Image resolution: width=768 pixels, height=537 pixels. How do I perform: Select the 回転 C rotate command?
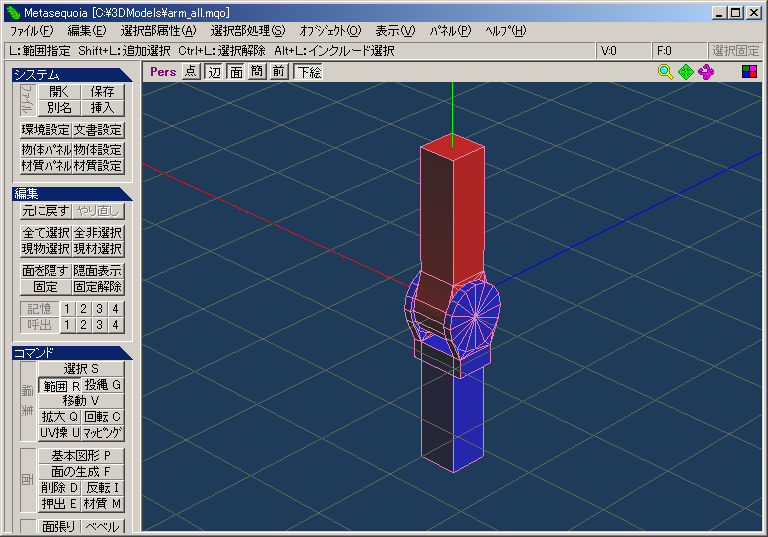(102, 417)
